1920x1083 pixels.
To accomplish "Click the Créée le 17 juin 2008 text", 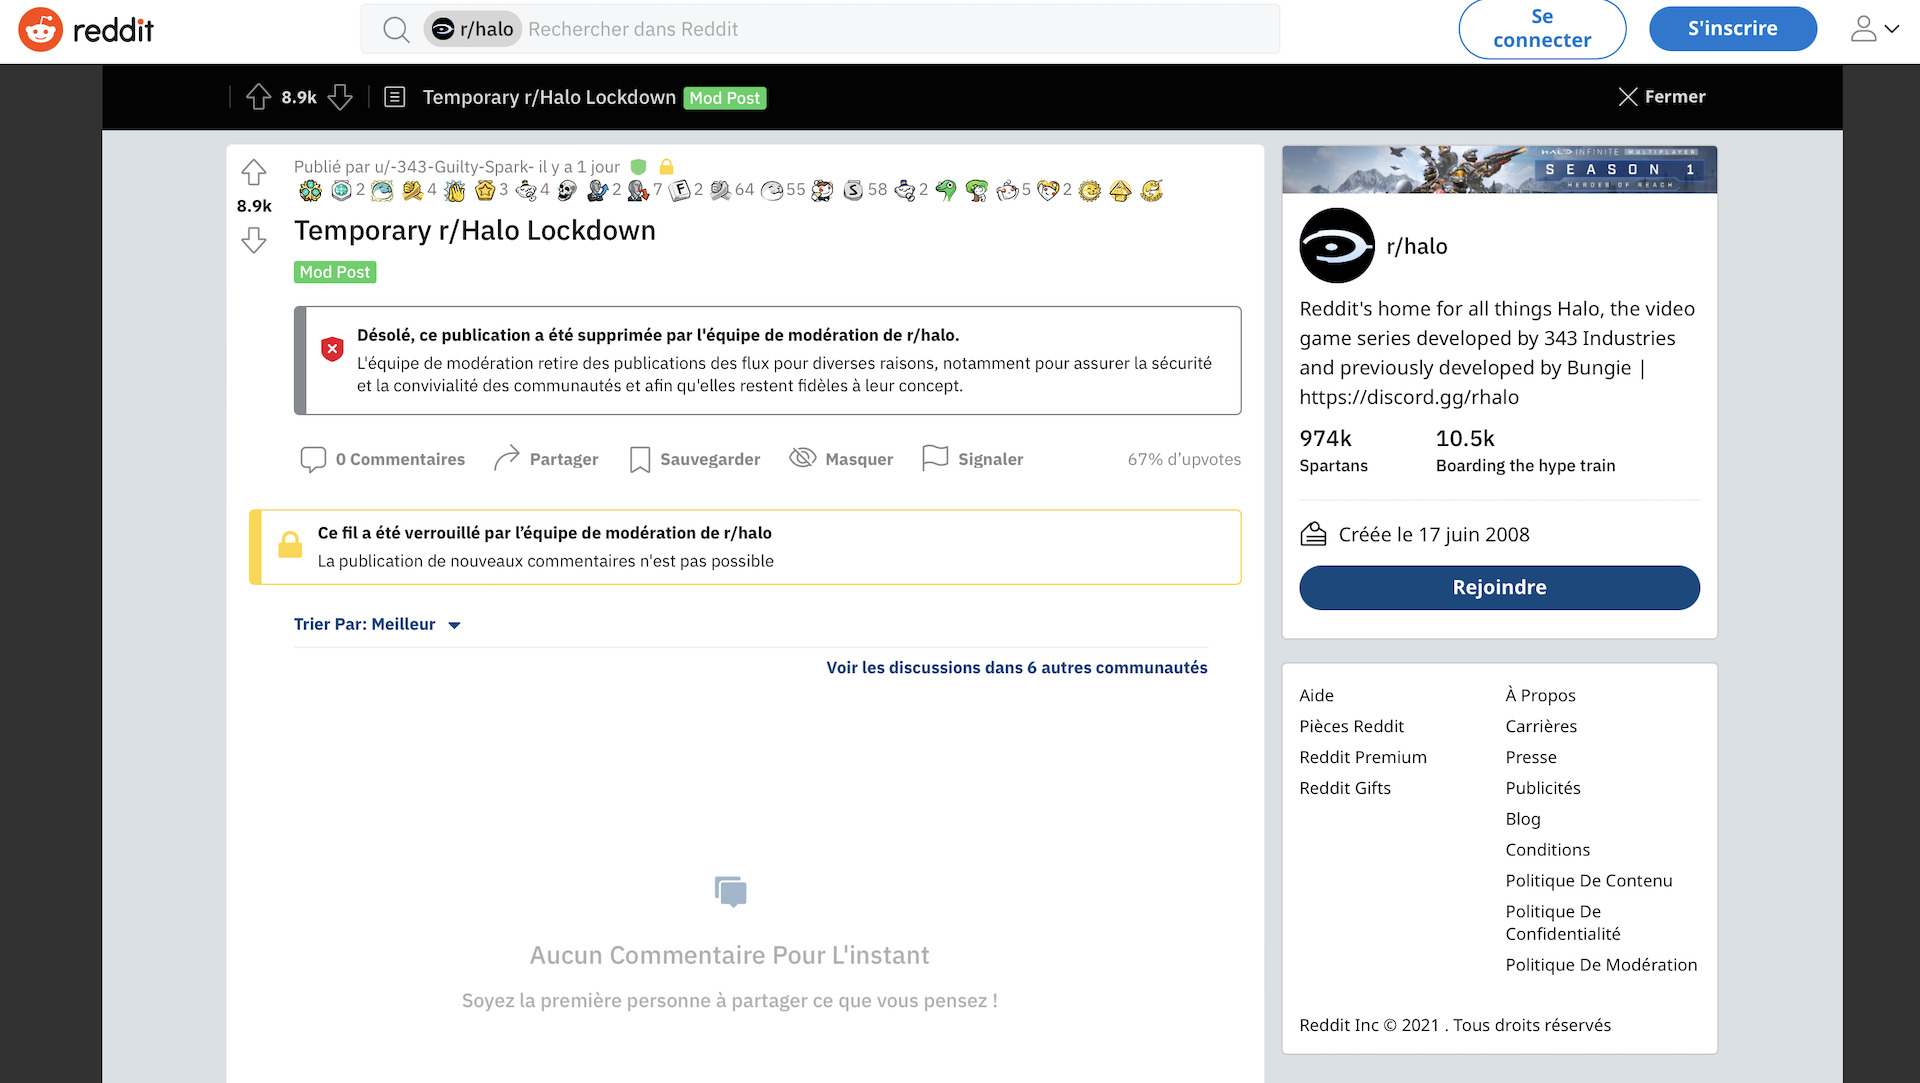I will 1434,535.
